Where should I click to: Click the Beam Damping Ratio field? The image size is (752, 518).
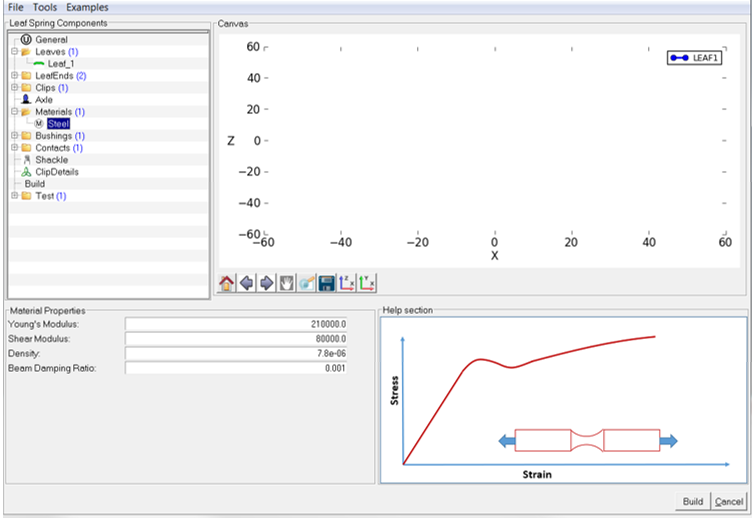[x=236, y=368]
